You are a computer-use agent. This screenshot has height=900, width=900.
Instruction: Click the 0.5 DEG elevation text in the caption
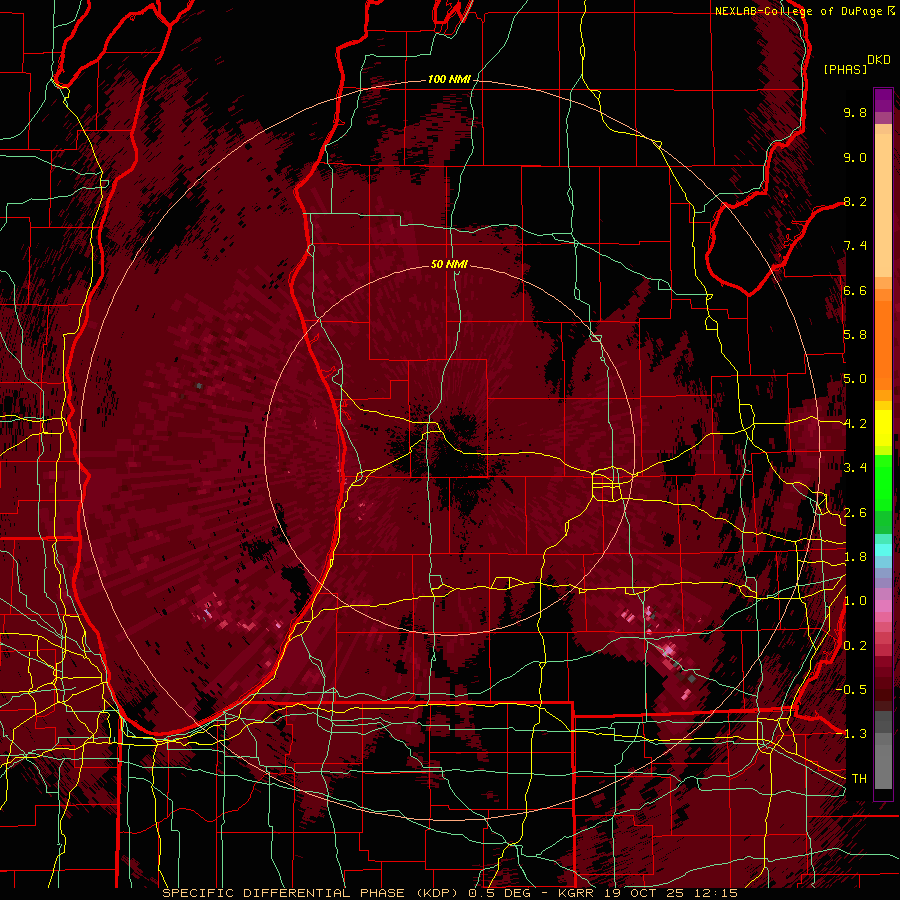(501, 893)
